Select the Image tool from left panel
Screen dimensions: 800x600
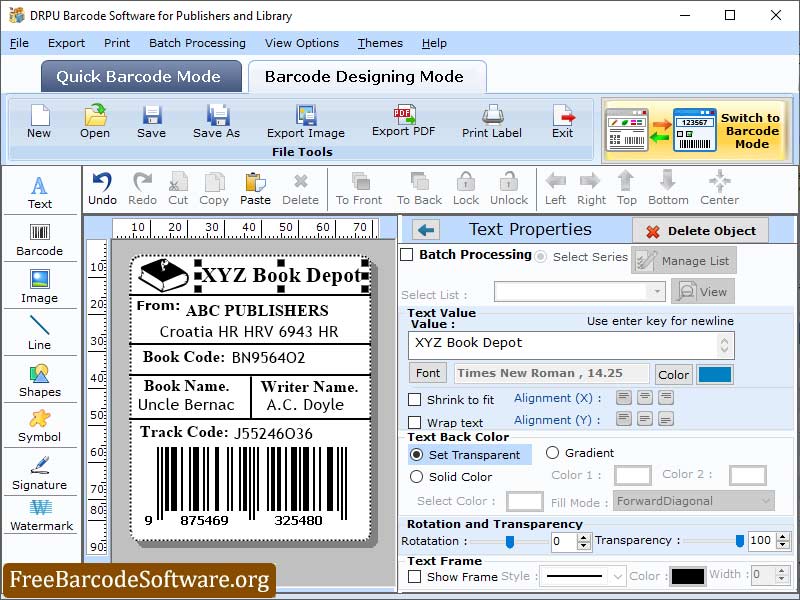click(x=40, y=287)
